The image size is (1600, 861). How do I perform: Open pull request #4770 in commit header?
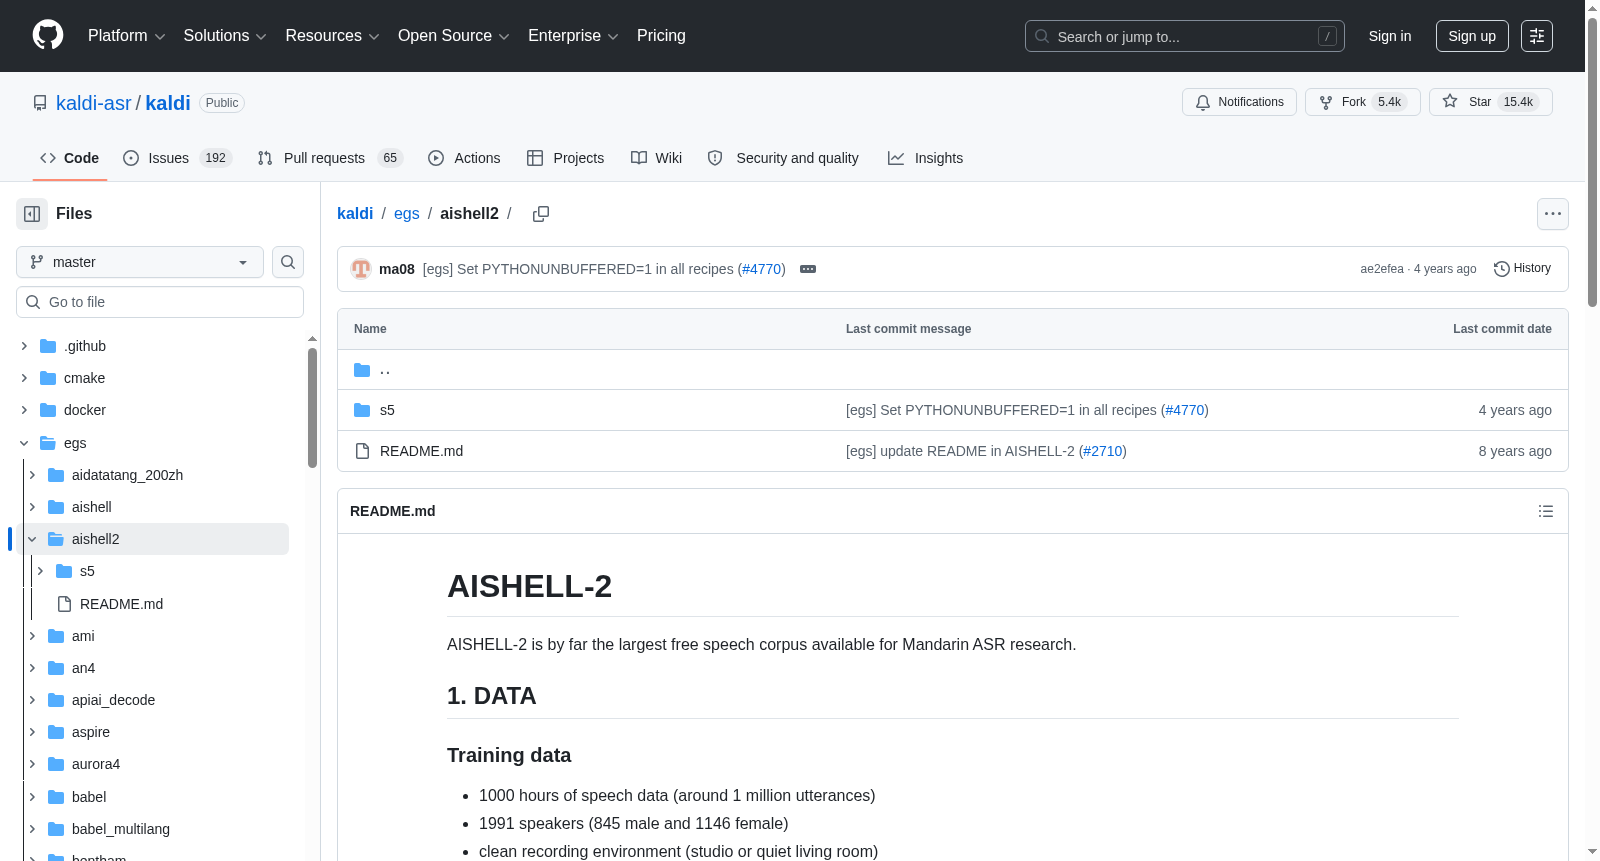(x=762, y=269)
